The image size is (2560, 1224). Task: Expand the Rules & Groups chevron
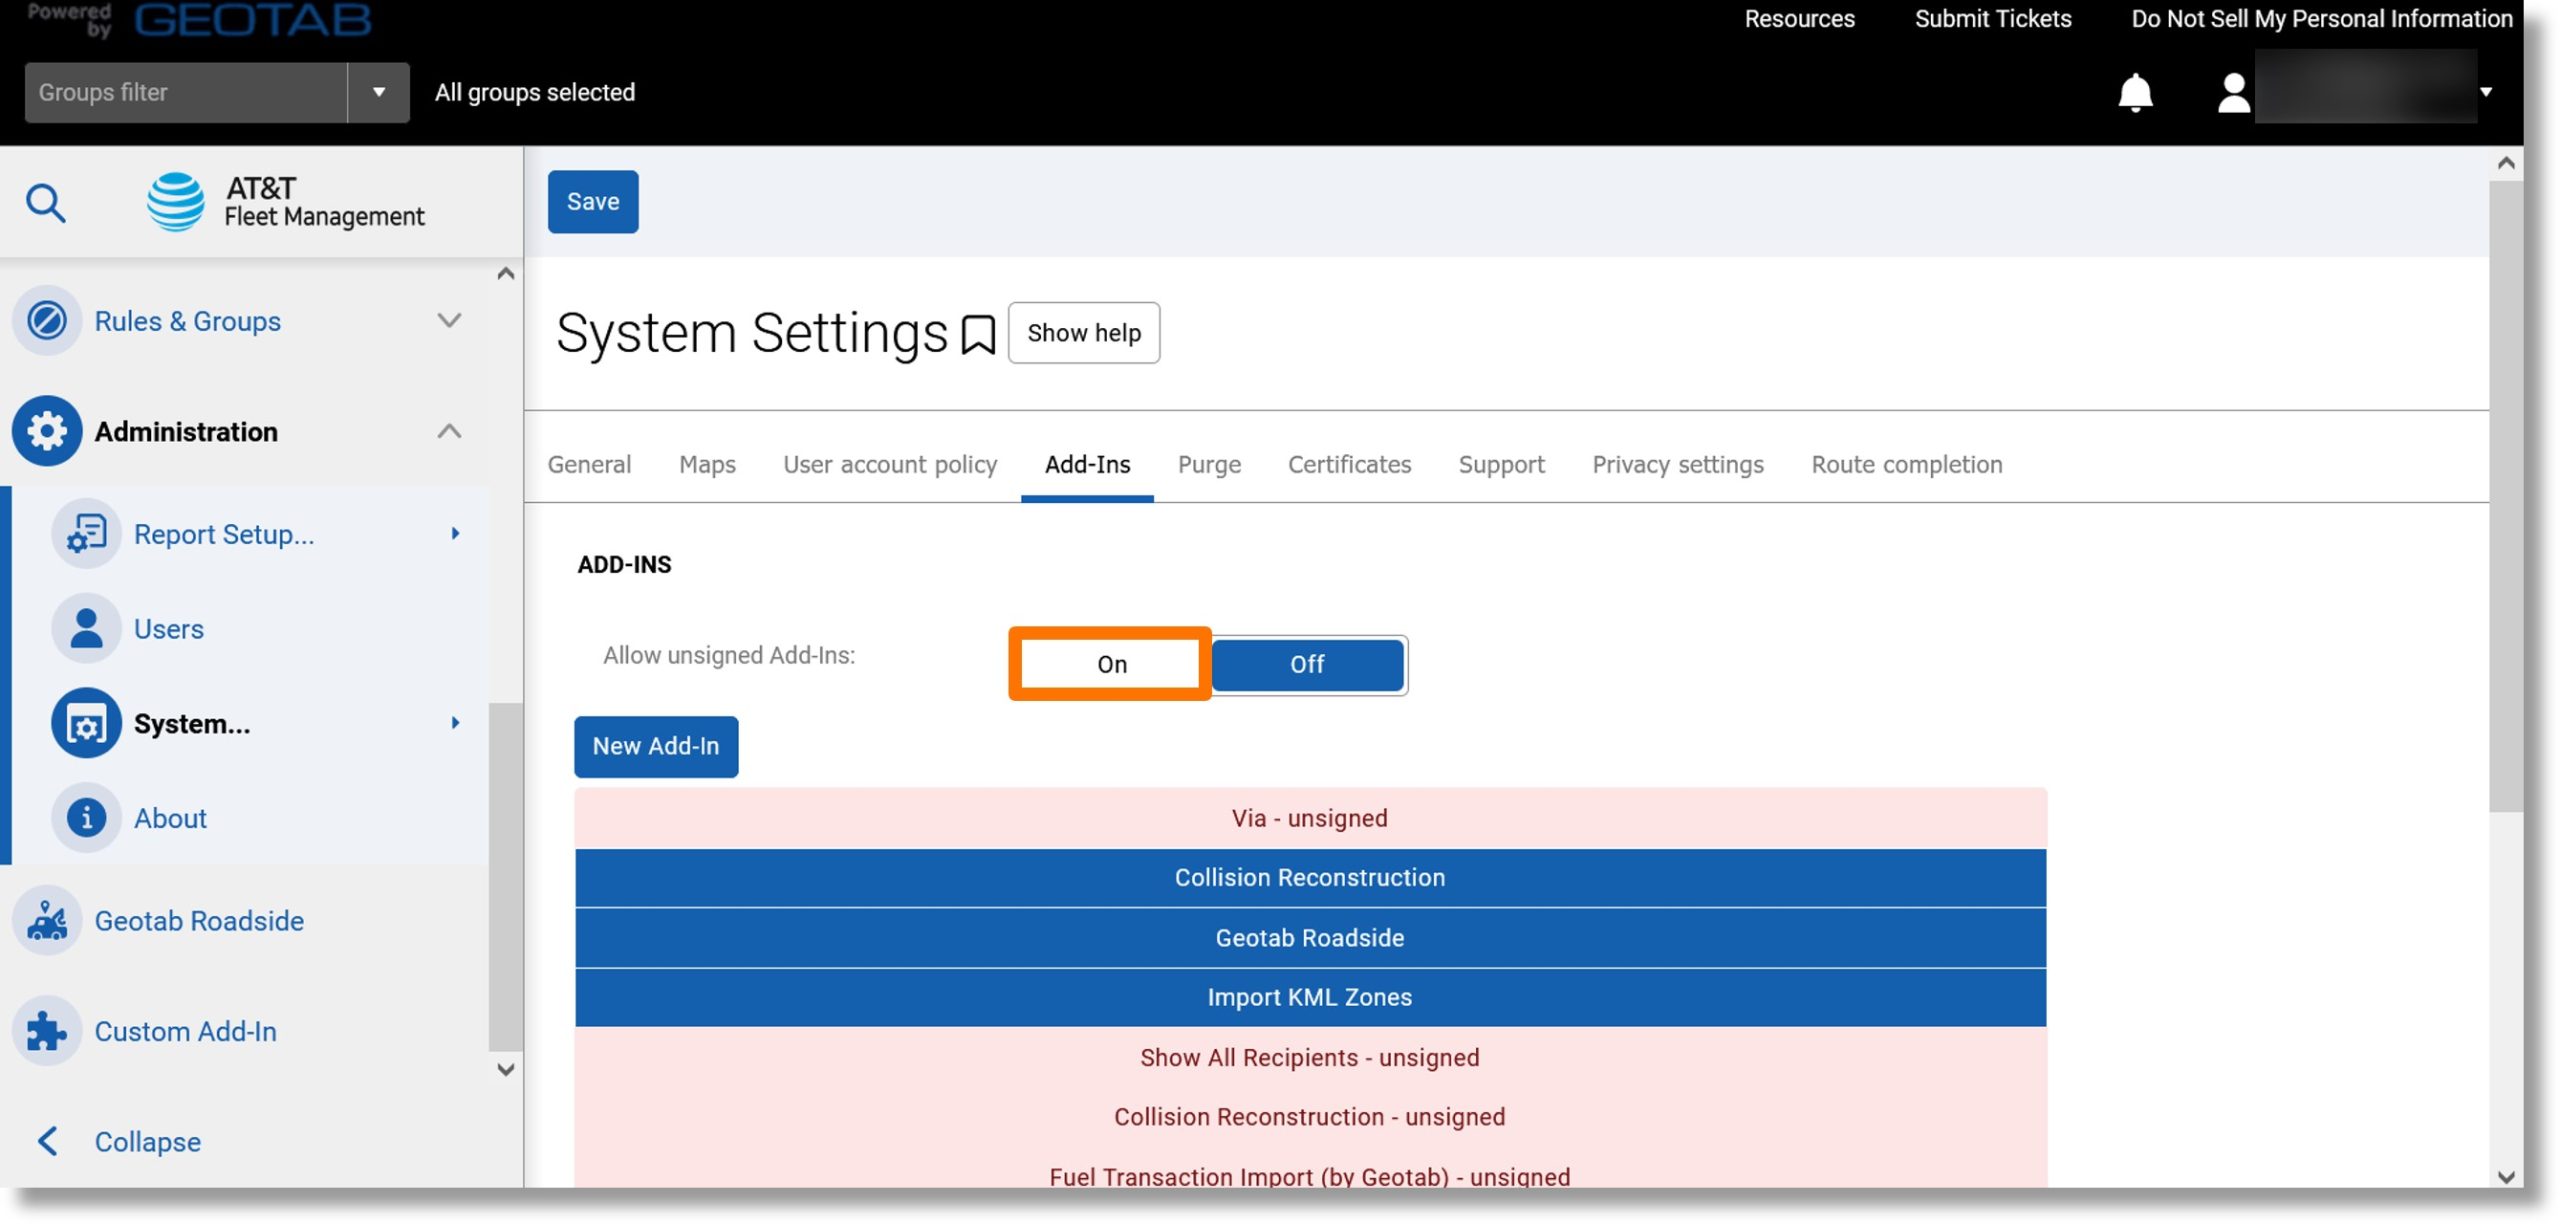click(x=450, y=321)
